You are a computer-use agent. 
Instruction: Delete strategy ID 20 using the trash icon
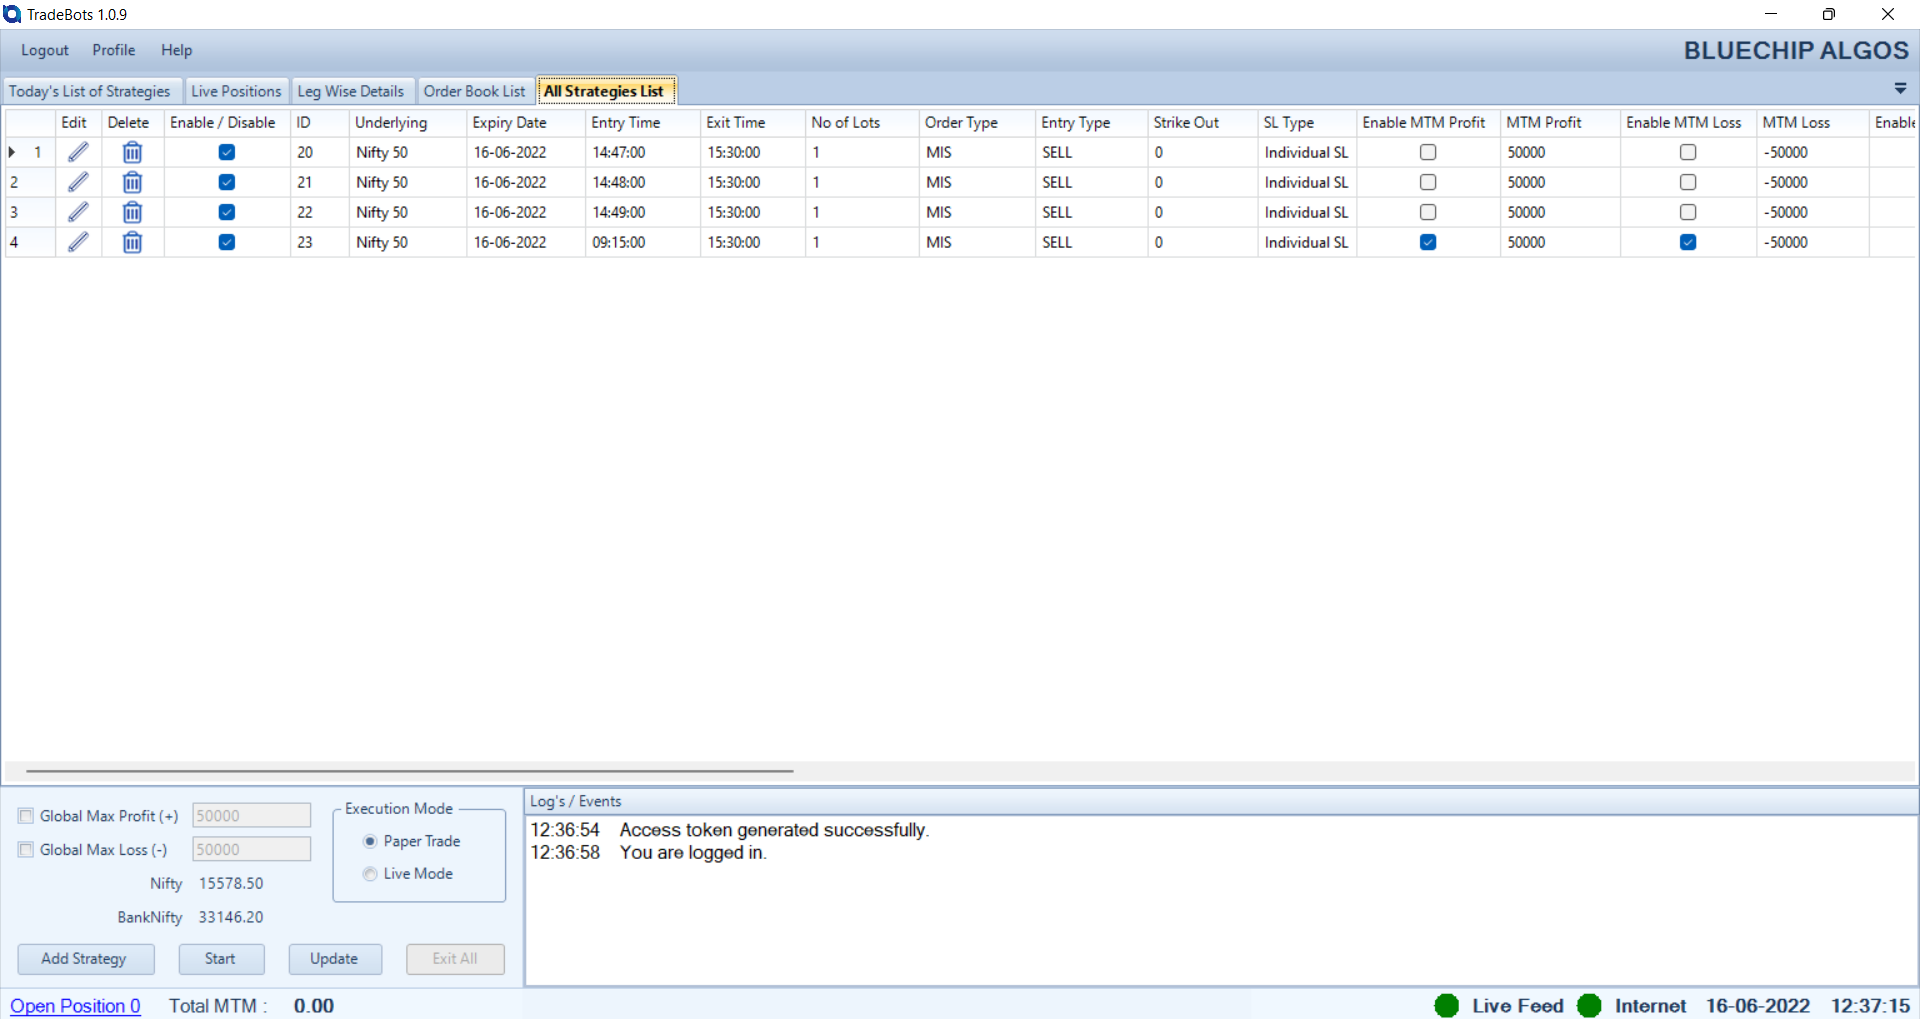point(132,152)
